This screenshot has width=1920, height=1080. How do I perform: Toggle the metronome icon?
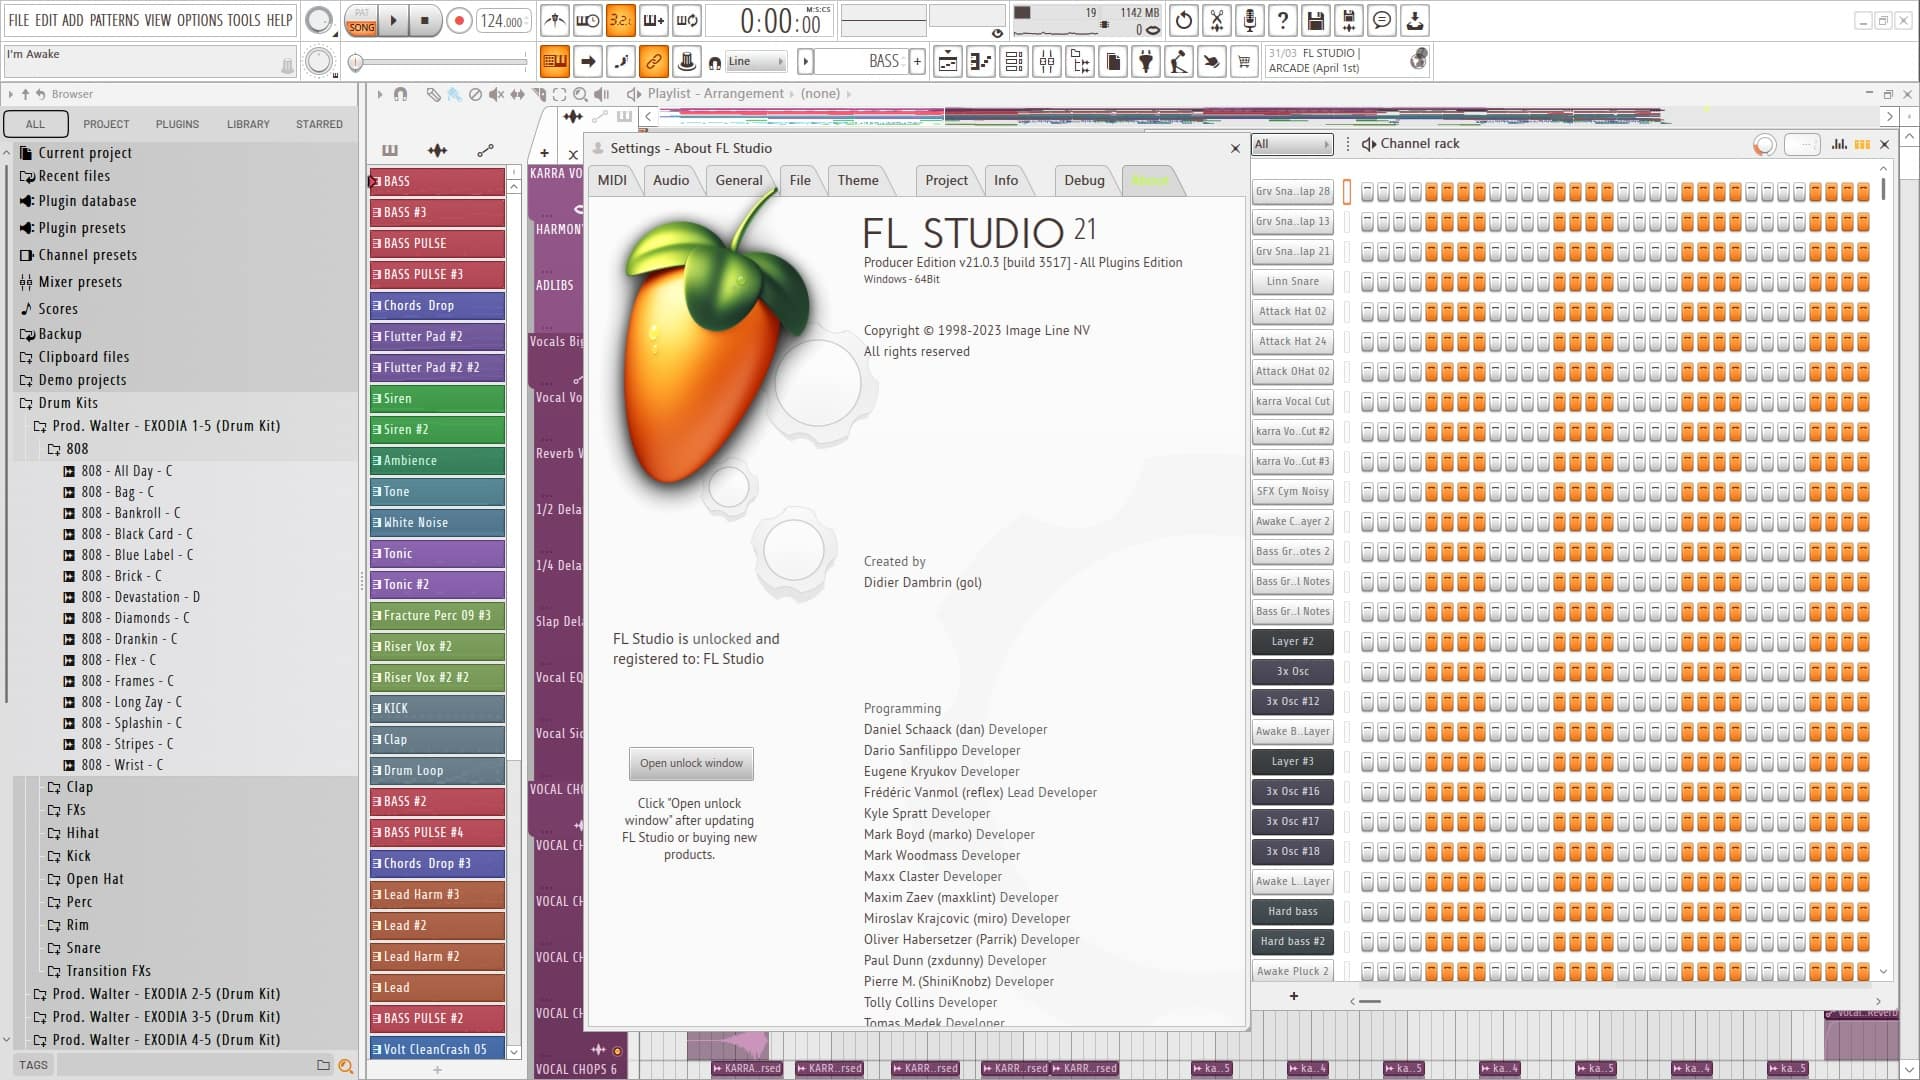tap(555, 20)
